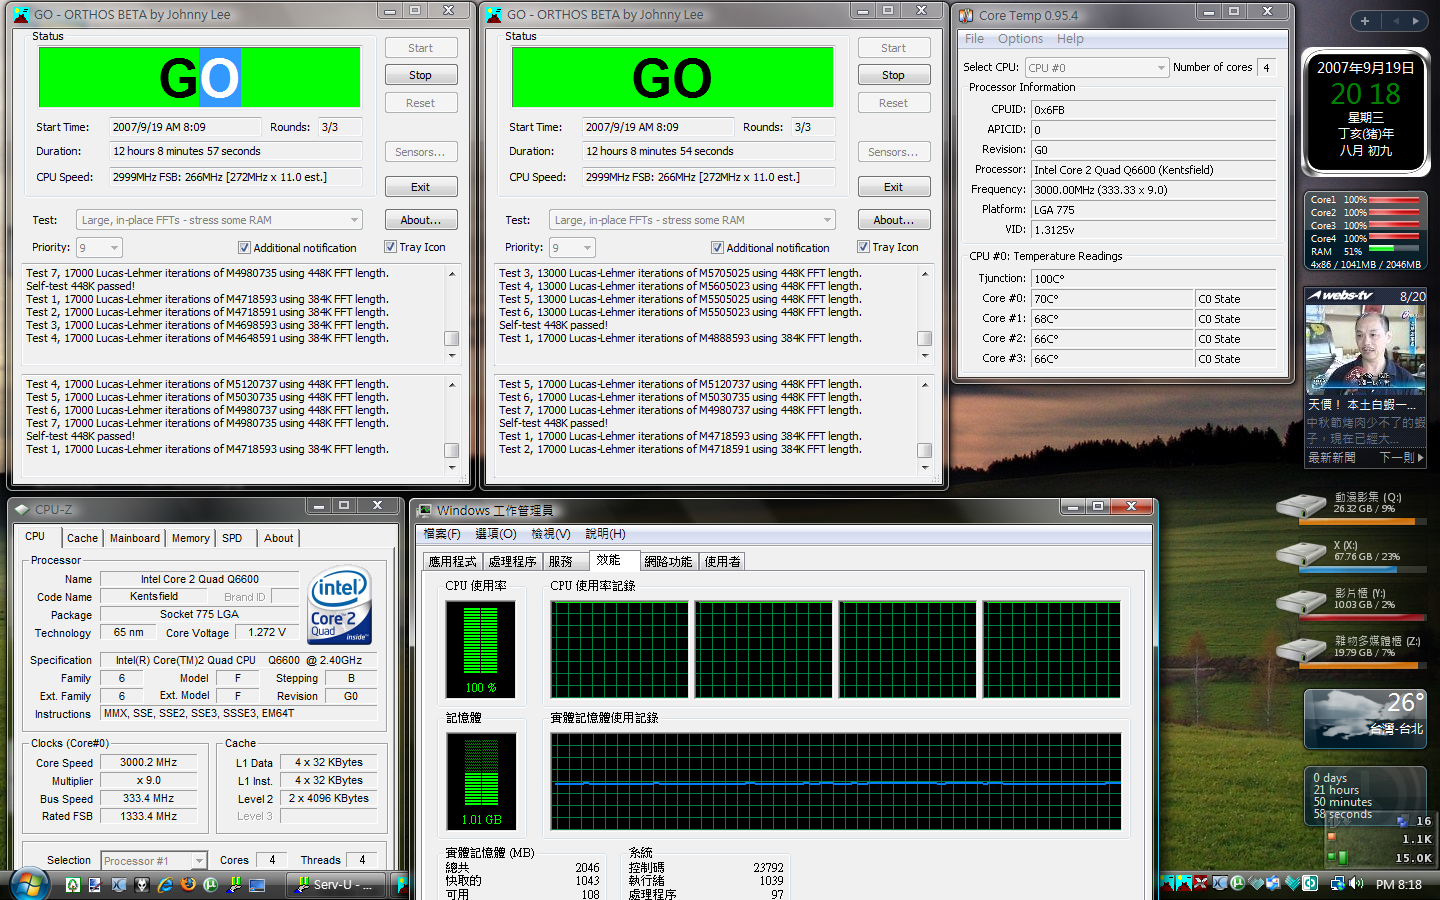Click the Core Temp title bar icon
The image size is (1440, 900).
(966, 15)
